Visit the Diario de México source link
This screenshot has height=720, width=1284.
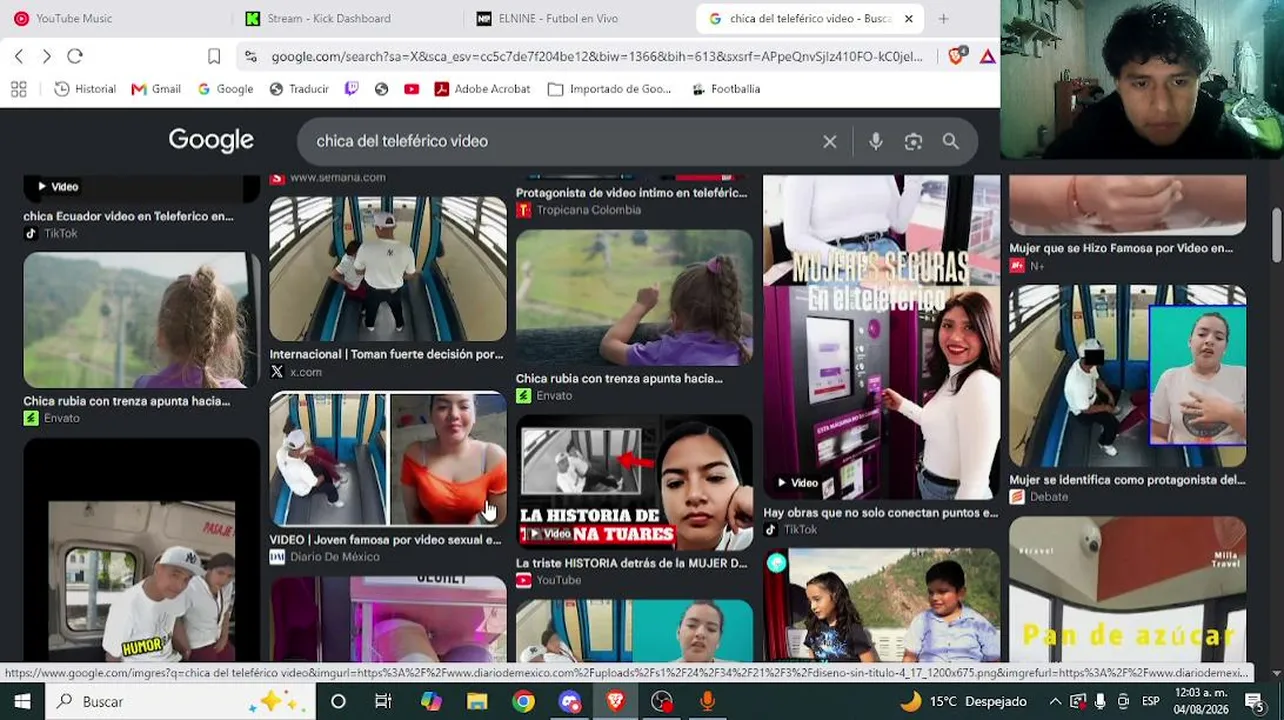(x=324, y=557)
